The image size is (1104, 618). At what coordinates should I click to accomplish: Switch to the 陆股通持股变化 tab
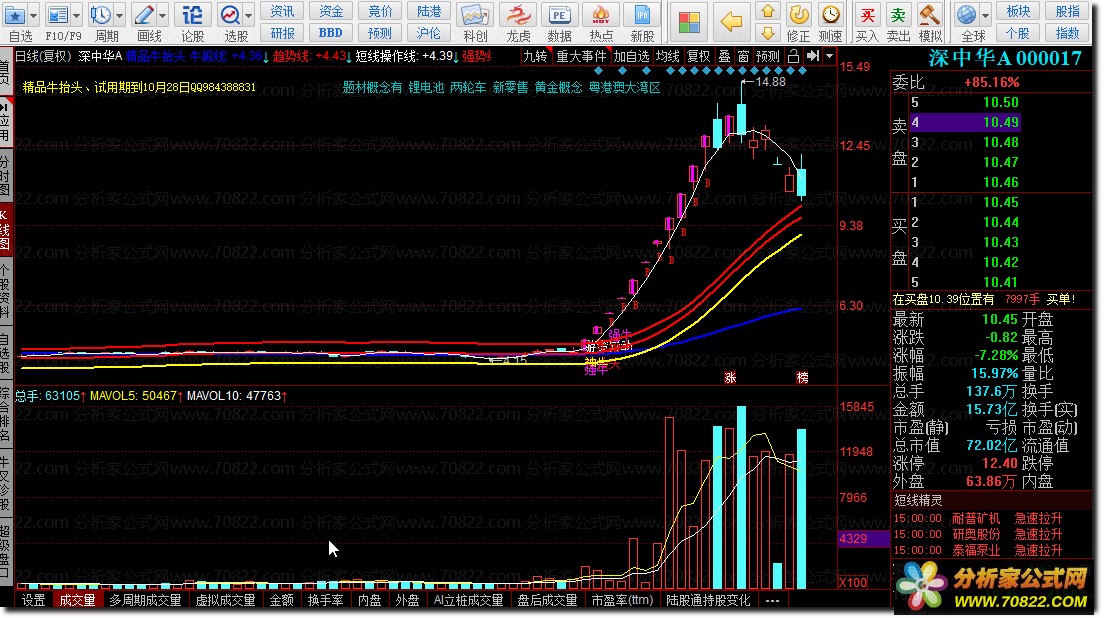click(708, 600)
